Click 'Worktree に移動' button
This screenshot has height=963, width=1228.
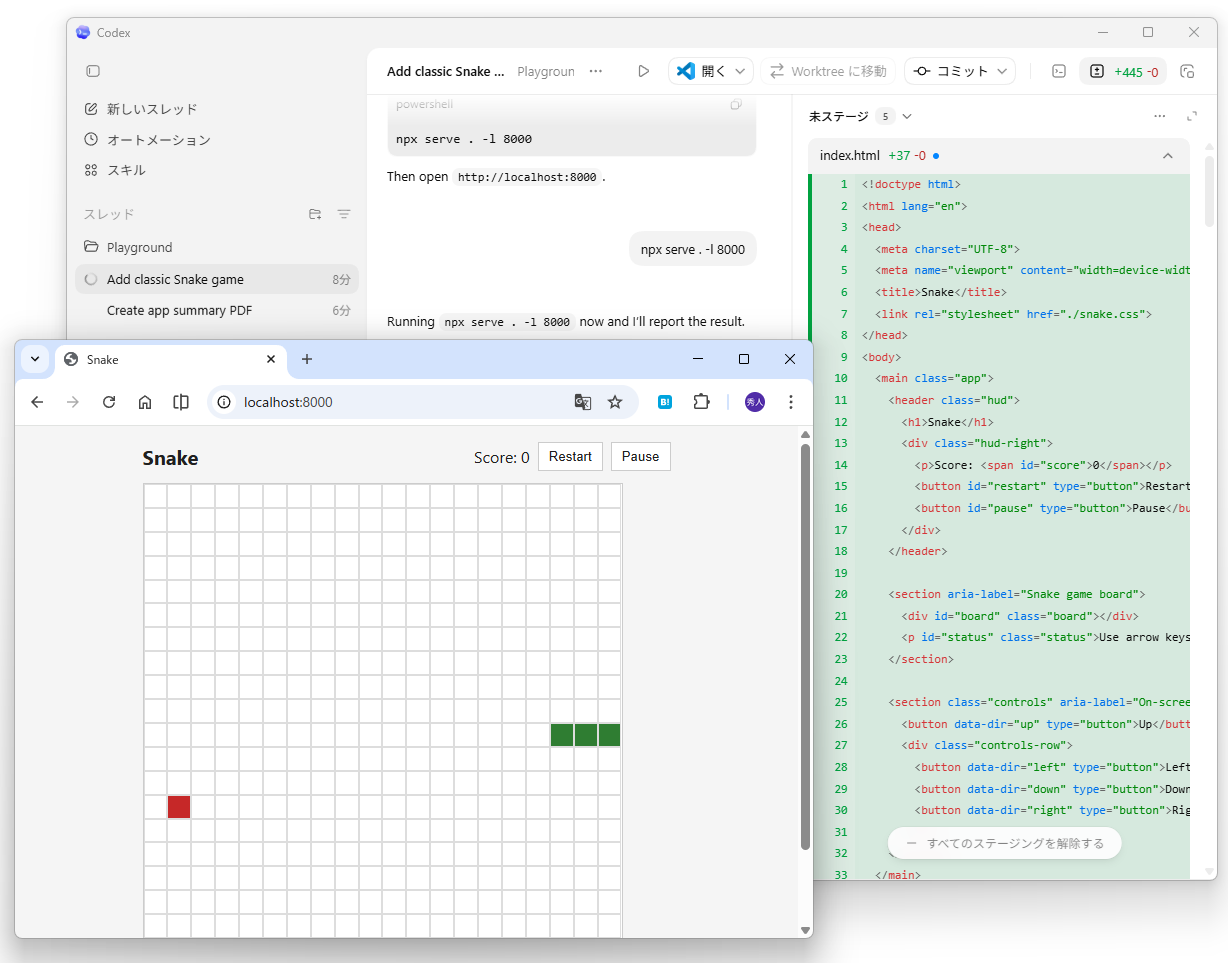coord(827,71)
